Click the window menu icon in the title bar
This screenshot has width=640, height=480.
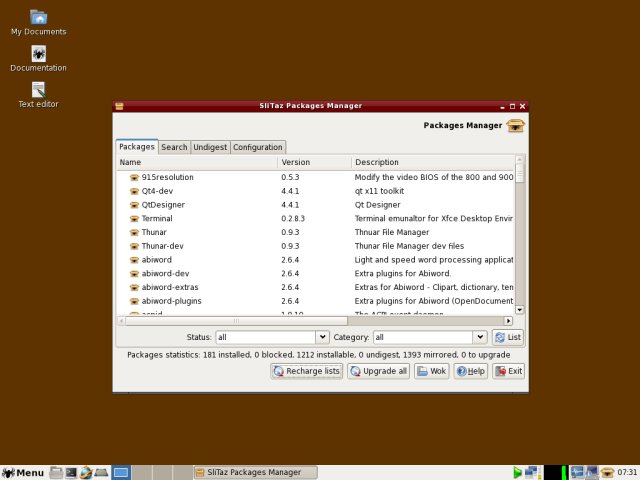tap(119, 106)
